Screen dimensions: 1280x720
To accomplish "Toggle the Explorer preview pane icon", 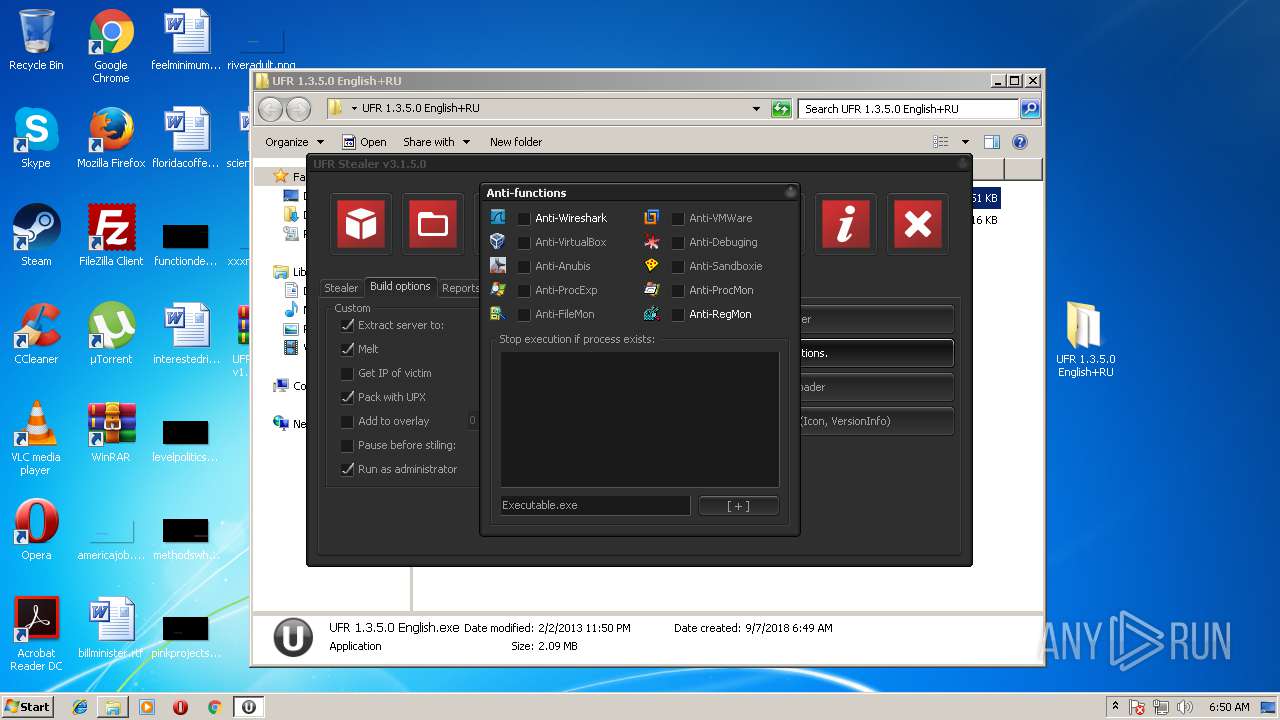I will (992, 142).
